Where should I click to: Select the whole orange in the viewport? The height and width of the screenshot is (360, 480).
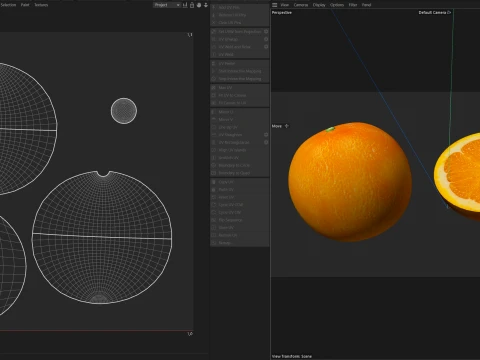pos(350,182)
